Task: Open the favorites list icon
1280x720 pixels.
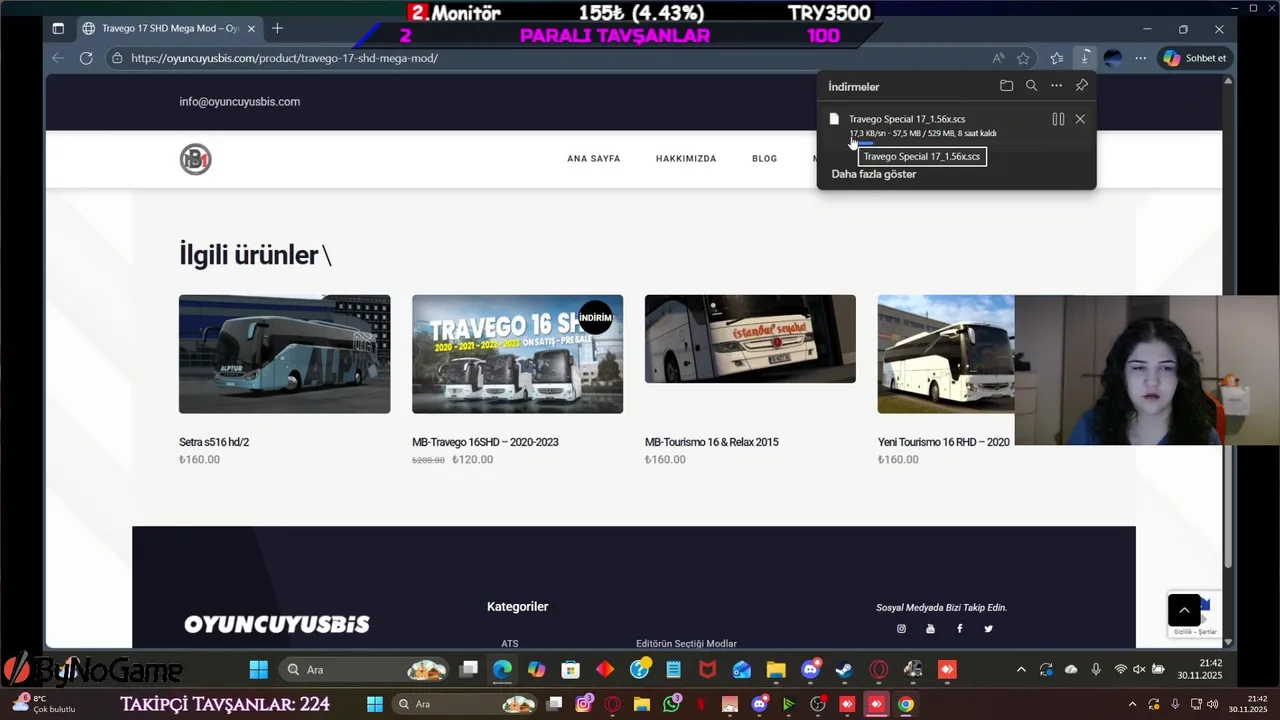Action: tap(1057, 58)
